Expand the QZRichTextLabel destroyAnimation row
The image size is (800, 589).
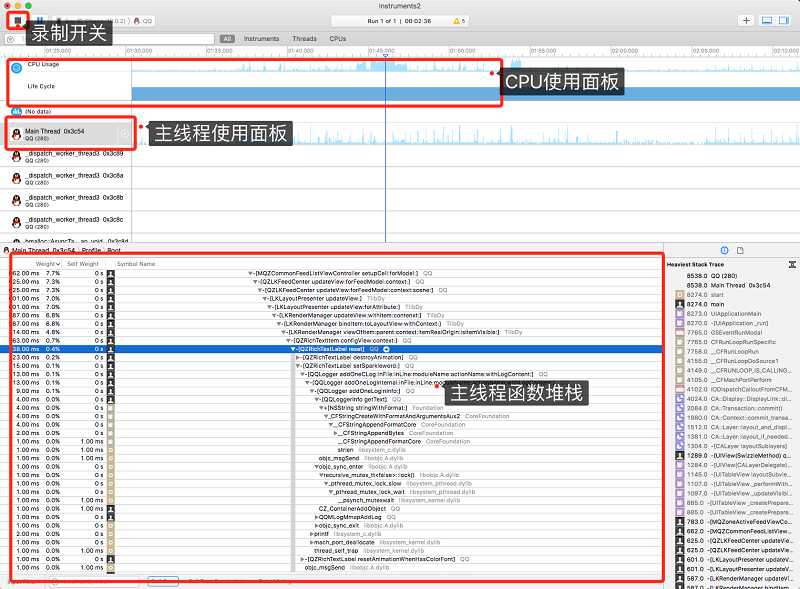point(298,358)
